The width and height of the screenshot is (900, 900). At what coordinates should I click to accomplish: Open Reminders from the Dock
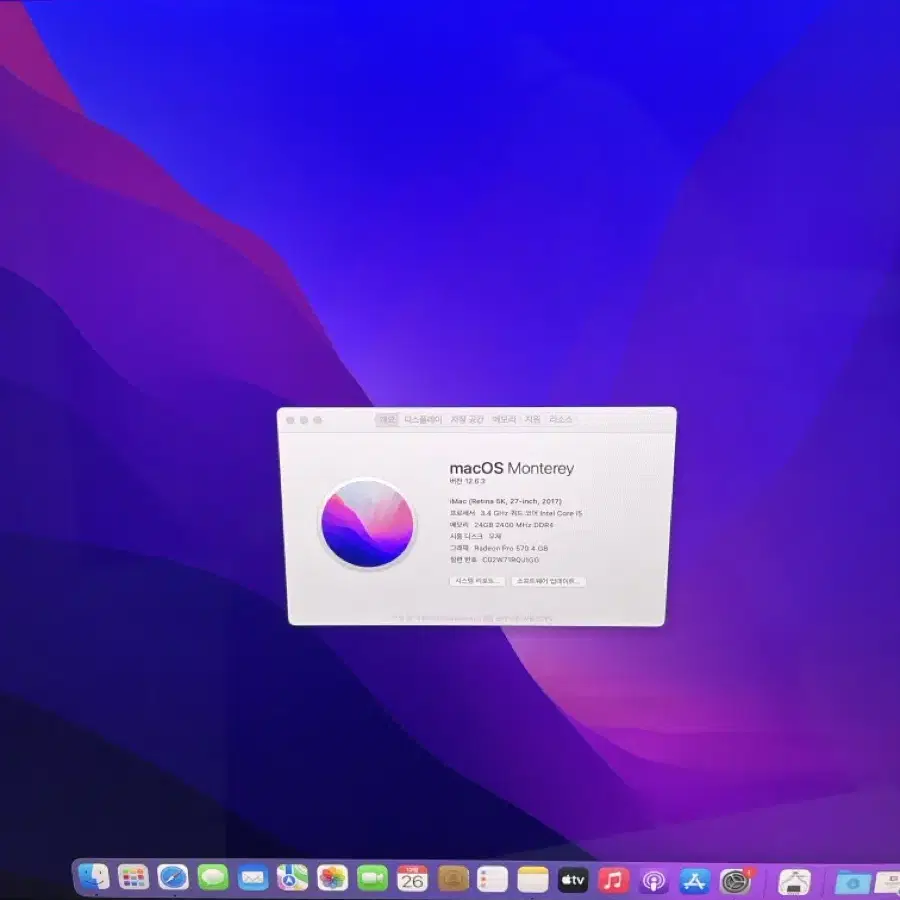[492, 879]
